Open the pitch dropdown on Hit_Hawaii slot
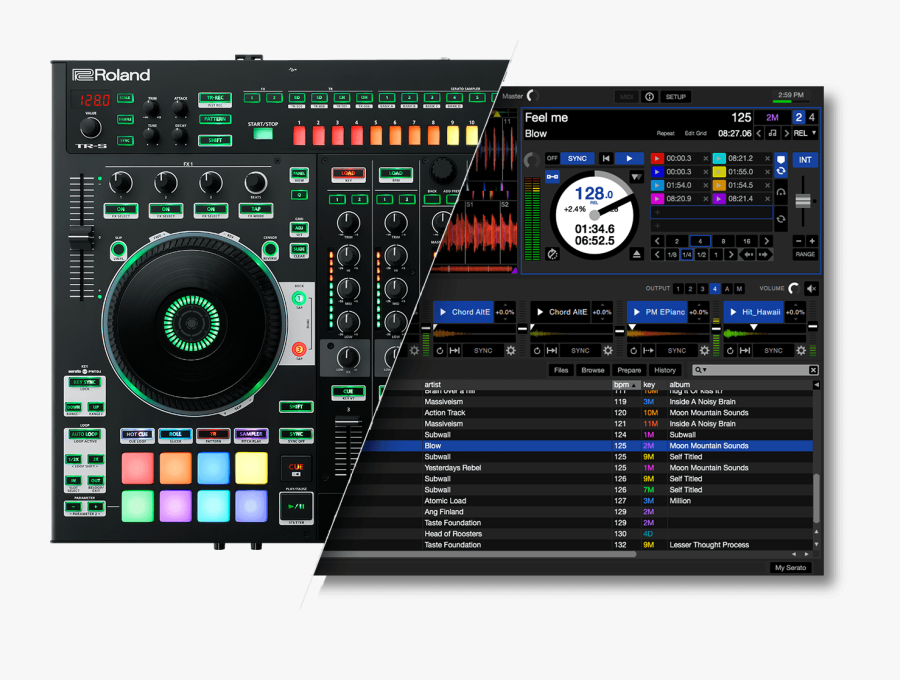This screenshot has height=680, width=900. [794, 311]
